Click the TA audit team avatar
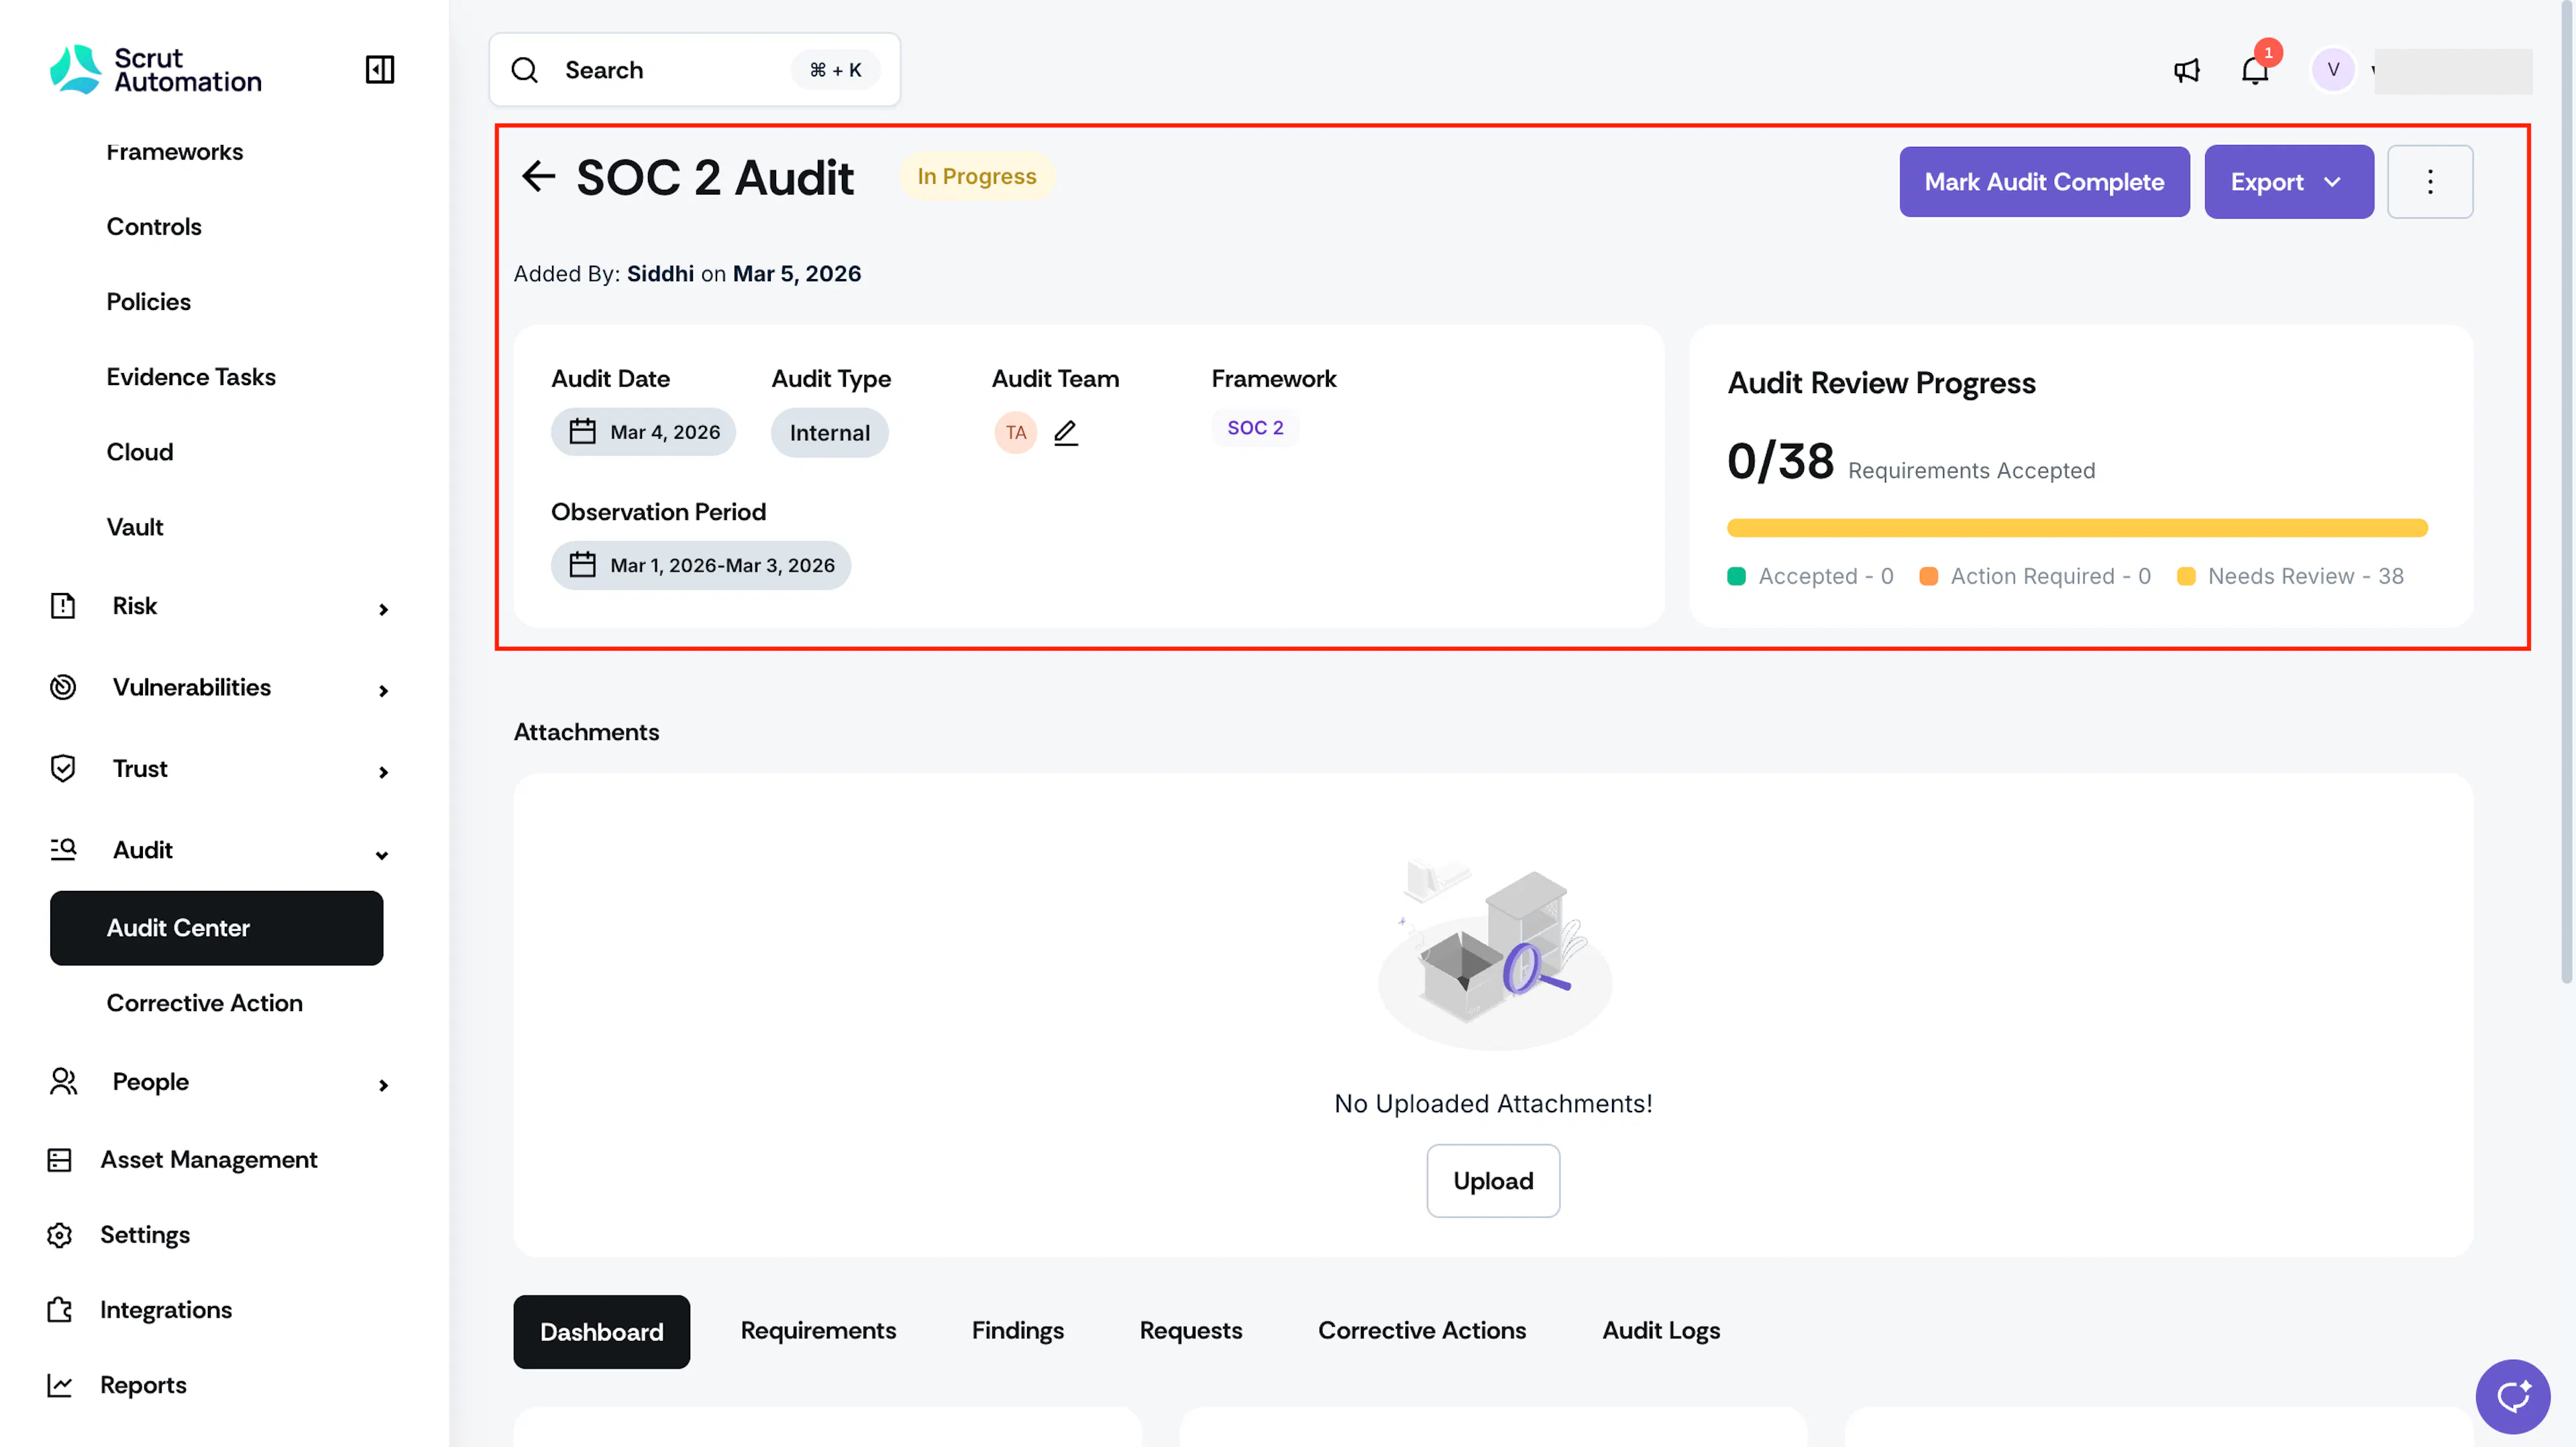 point(1015,433)
